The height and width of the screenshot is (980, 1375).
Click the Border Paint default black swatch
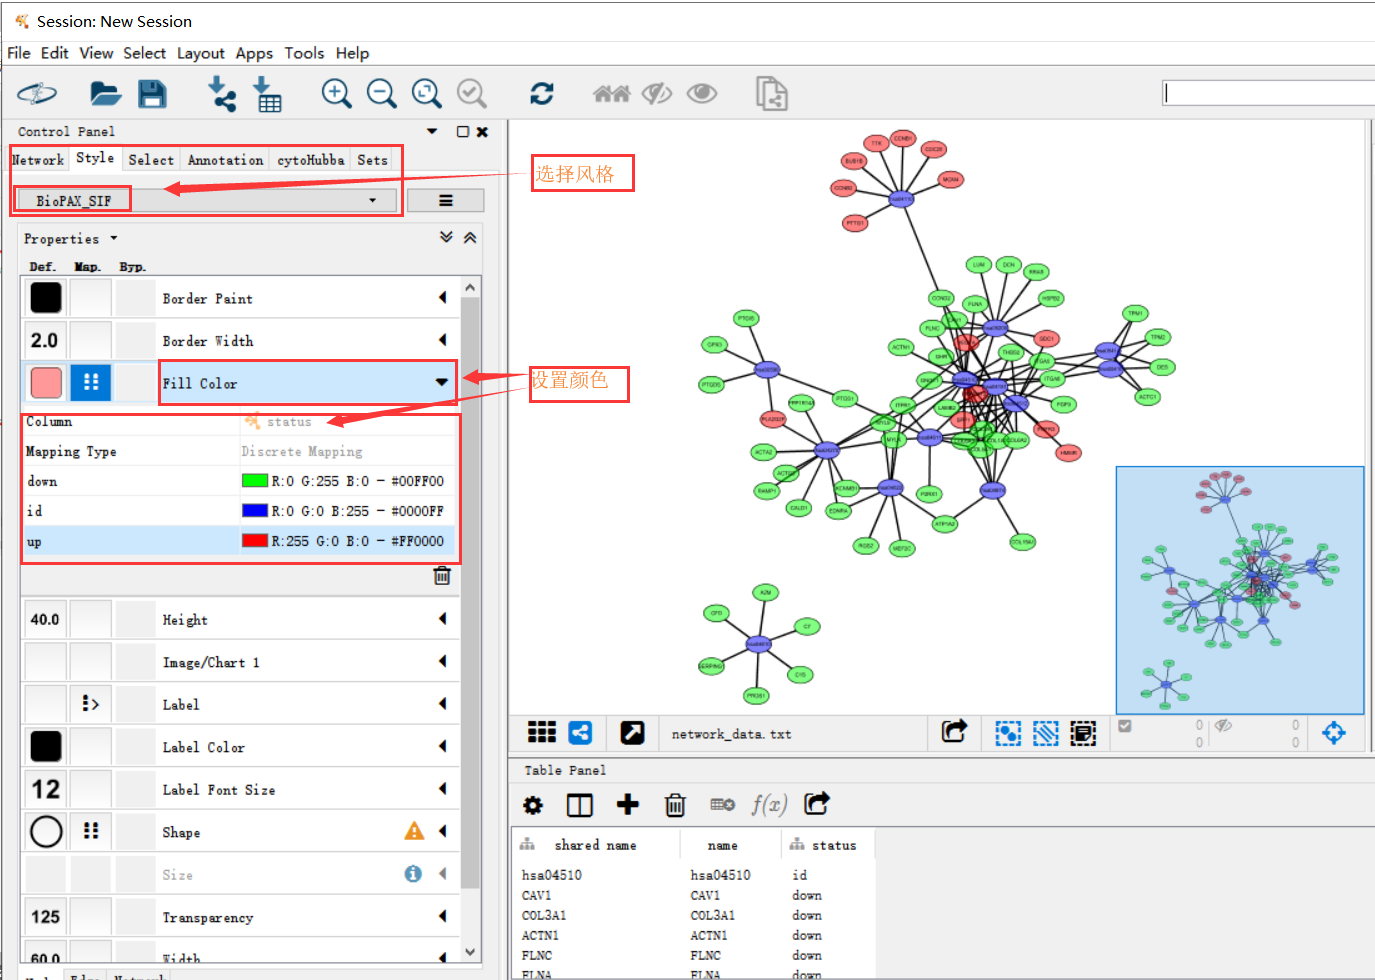(46, 297)
